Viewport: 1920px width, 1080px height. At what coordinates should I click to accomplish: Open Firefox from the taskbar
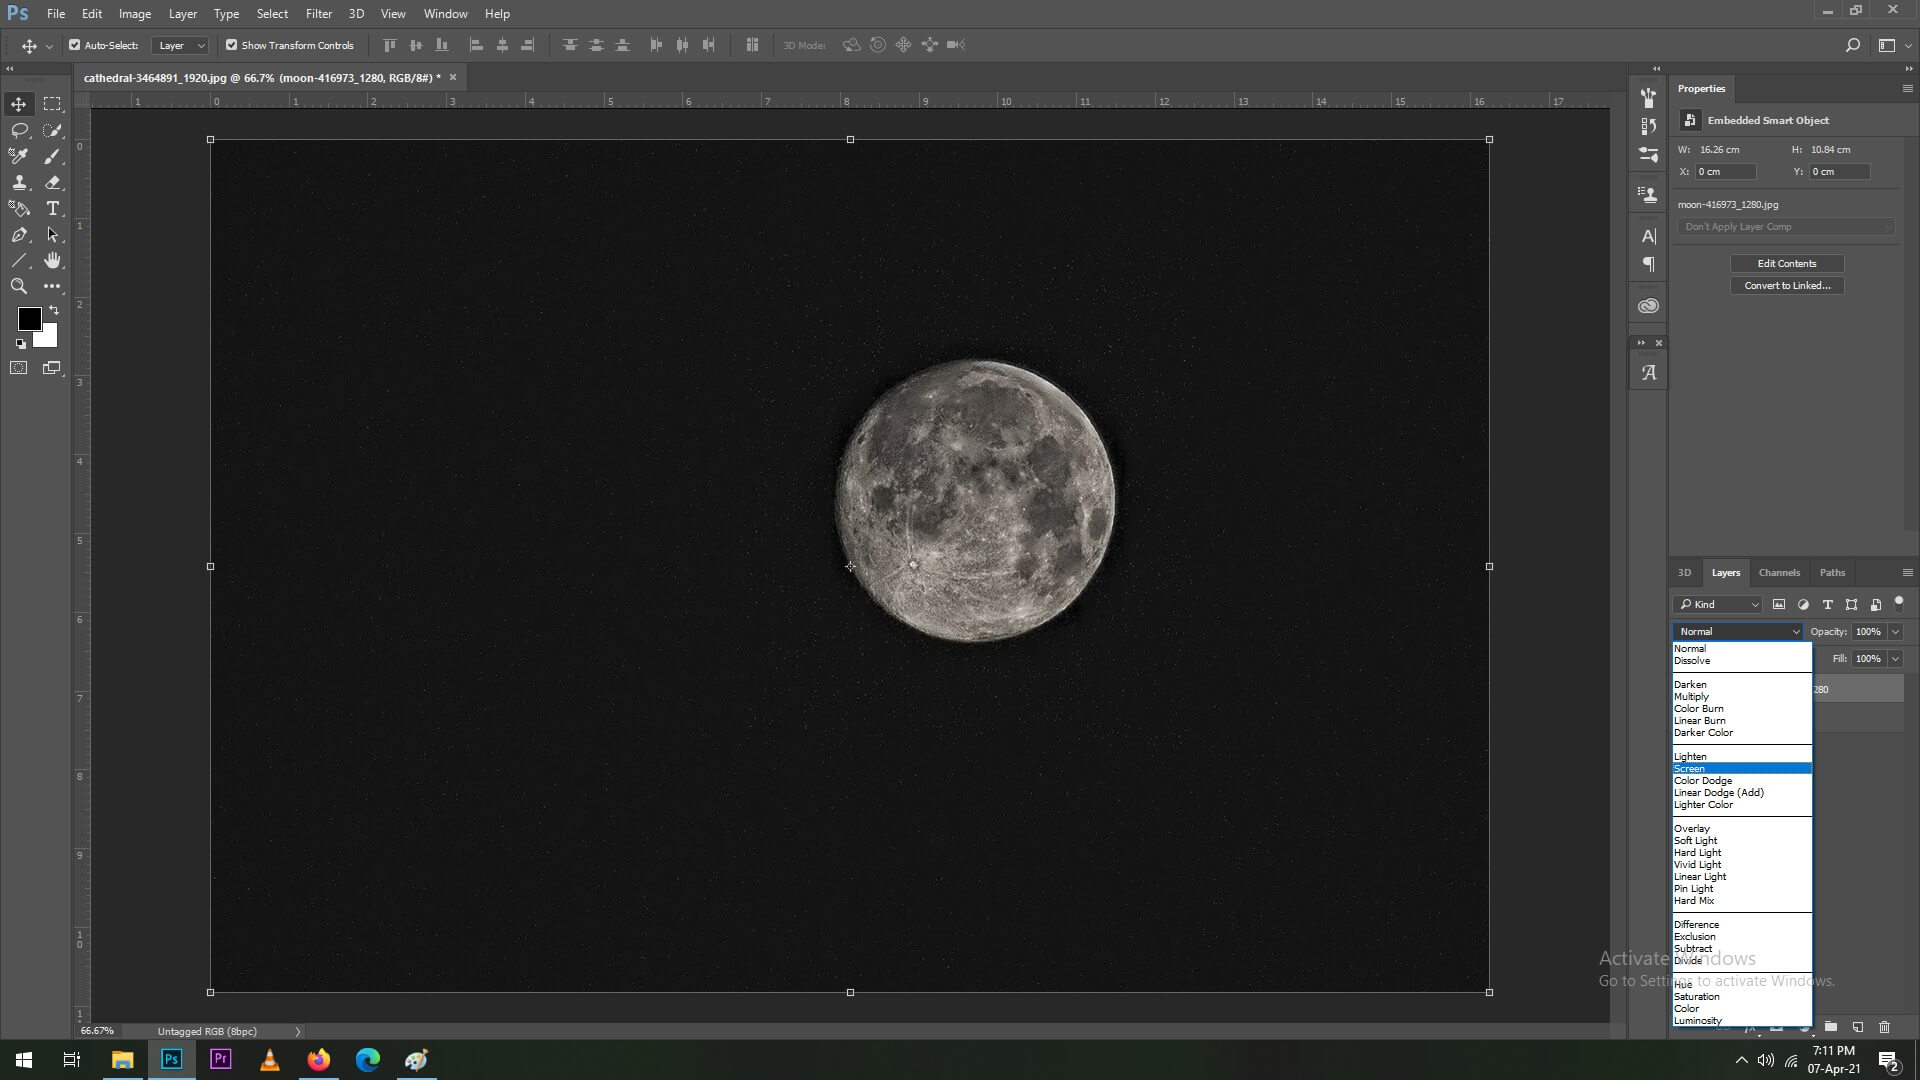click(318, 1060)
